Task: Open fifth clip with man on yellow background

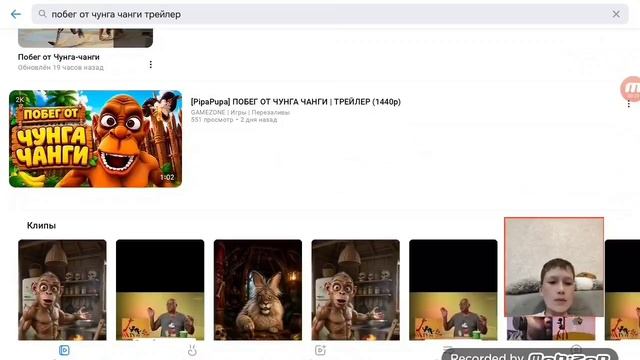Action: 453,290
